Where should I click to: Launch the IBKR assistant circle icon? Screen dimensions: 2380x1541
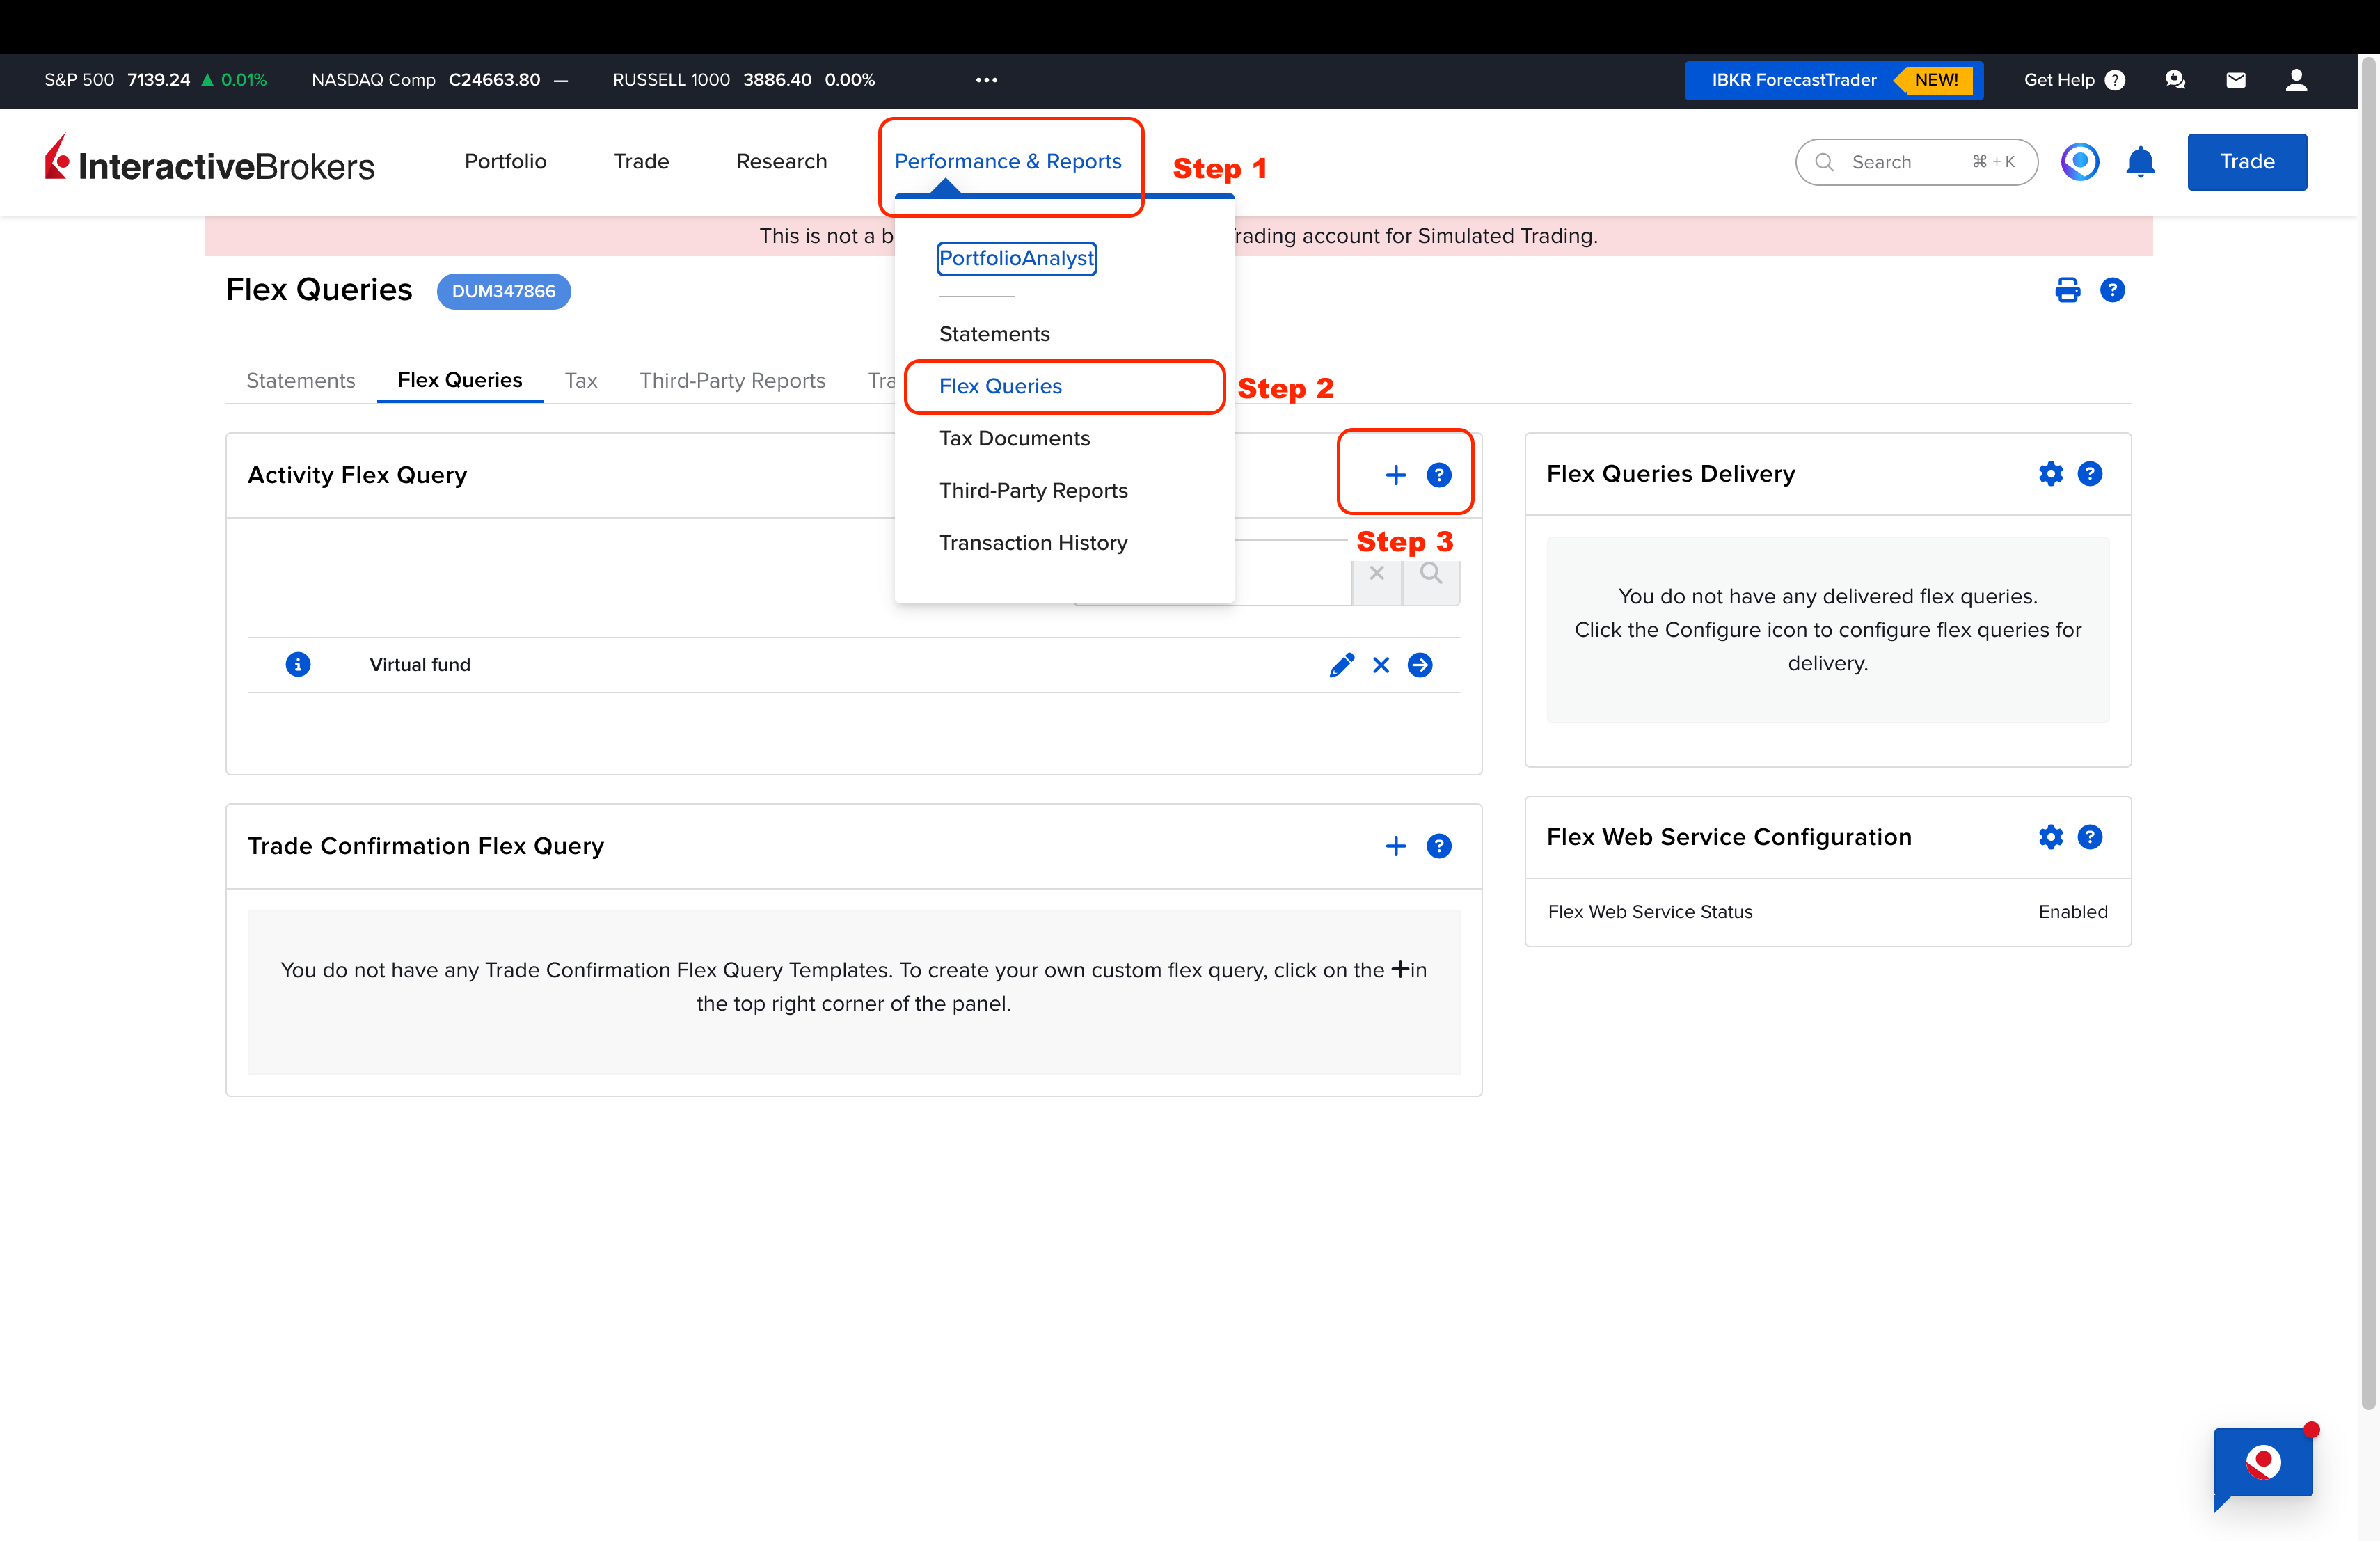2079,162
